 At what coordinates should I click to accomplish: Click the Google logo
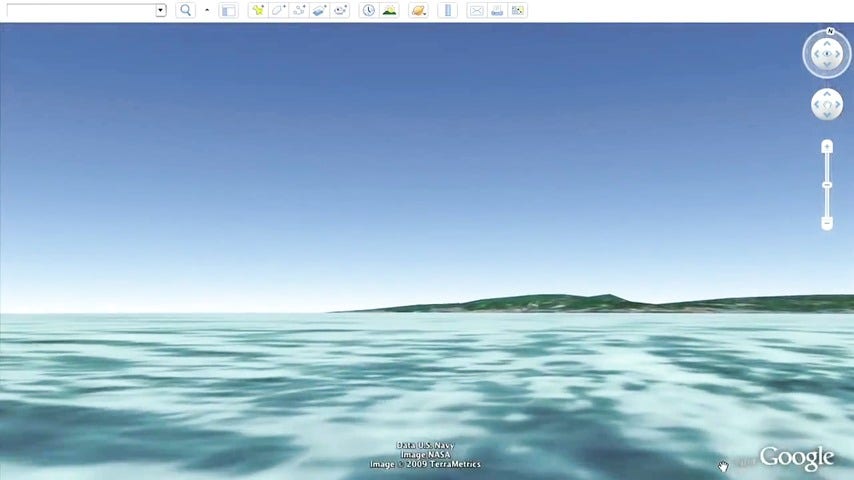point(796,458)
